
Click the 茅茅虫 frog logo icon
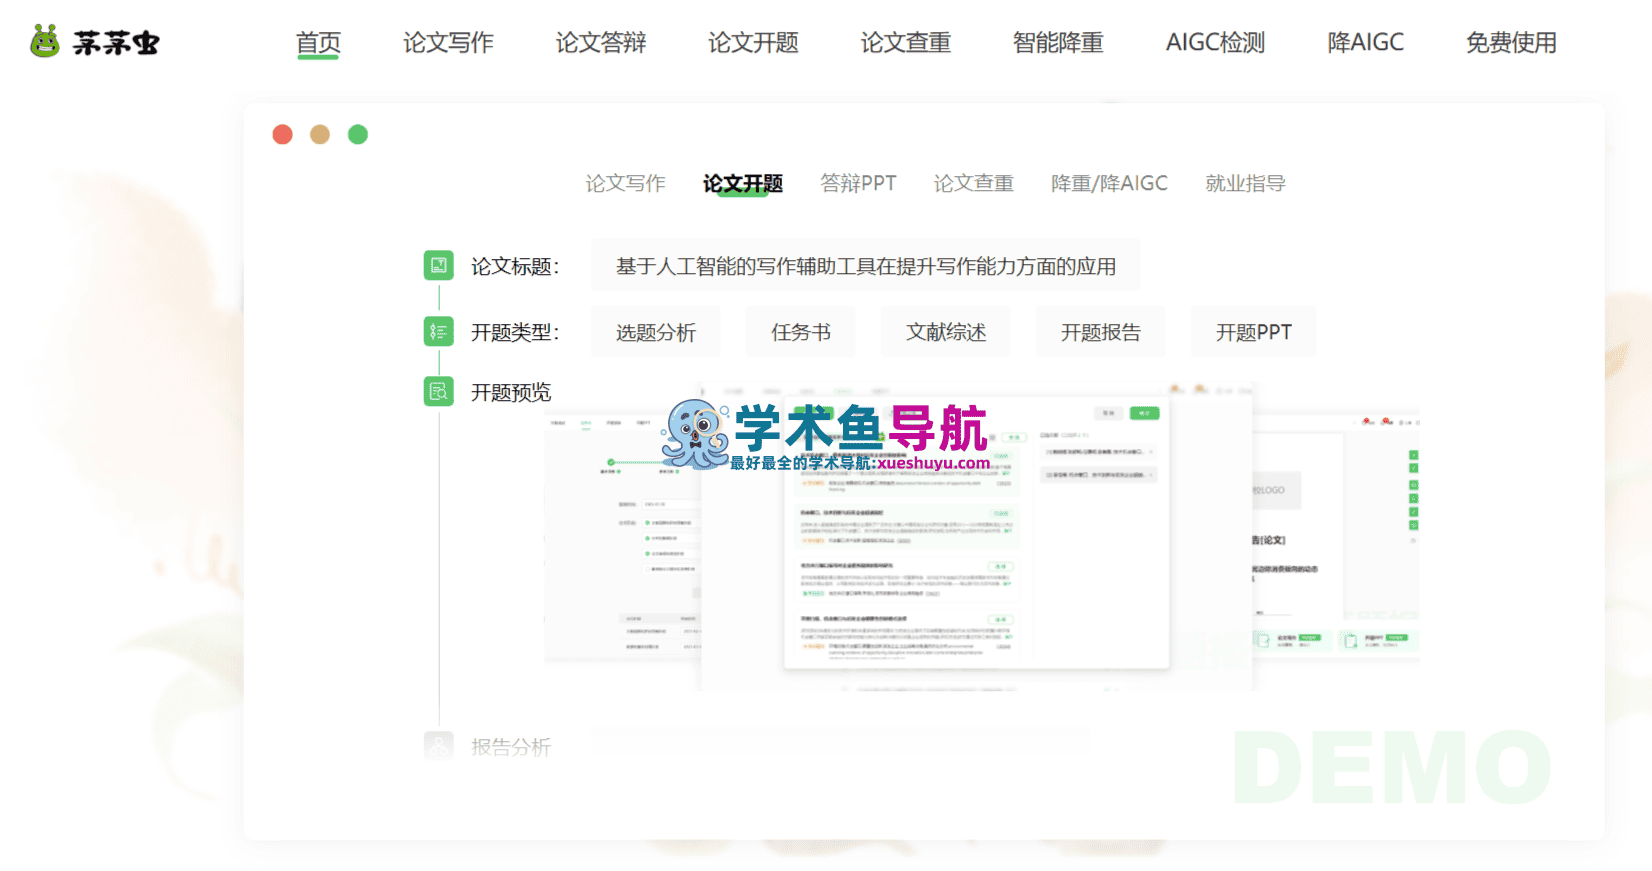point(45,42)
